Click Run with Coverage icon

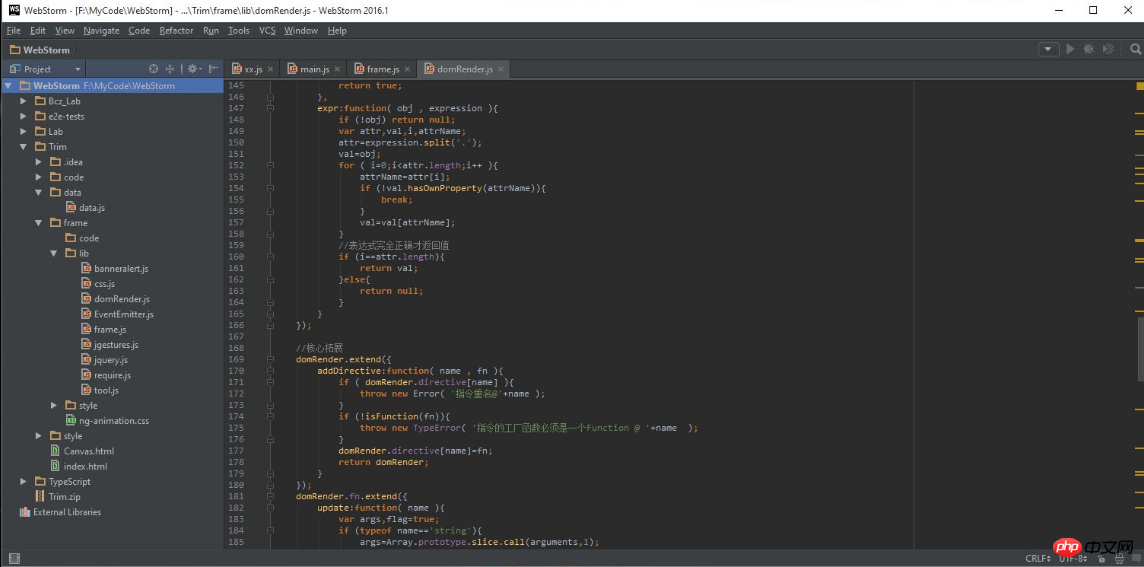tap(1108, 49)
